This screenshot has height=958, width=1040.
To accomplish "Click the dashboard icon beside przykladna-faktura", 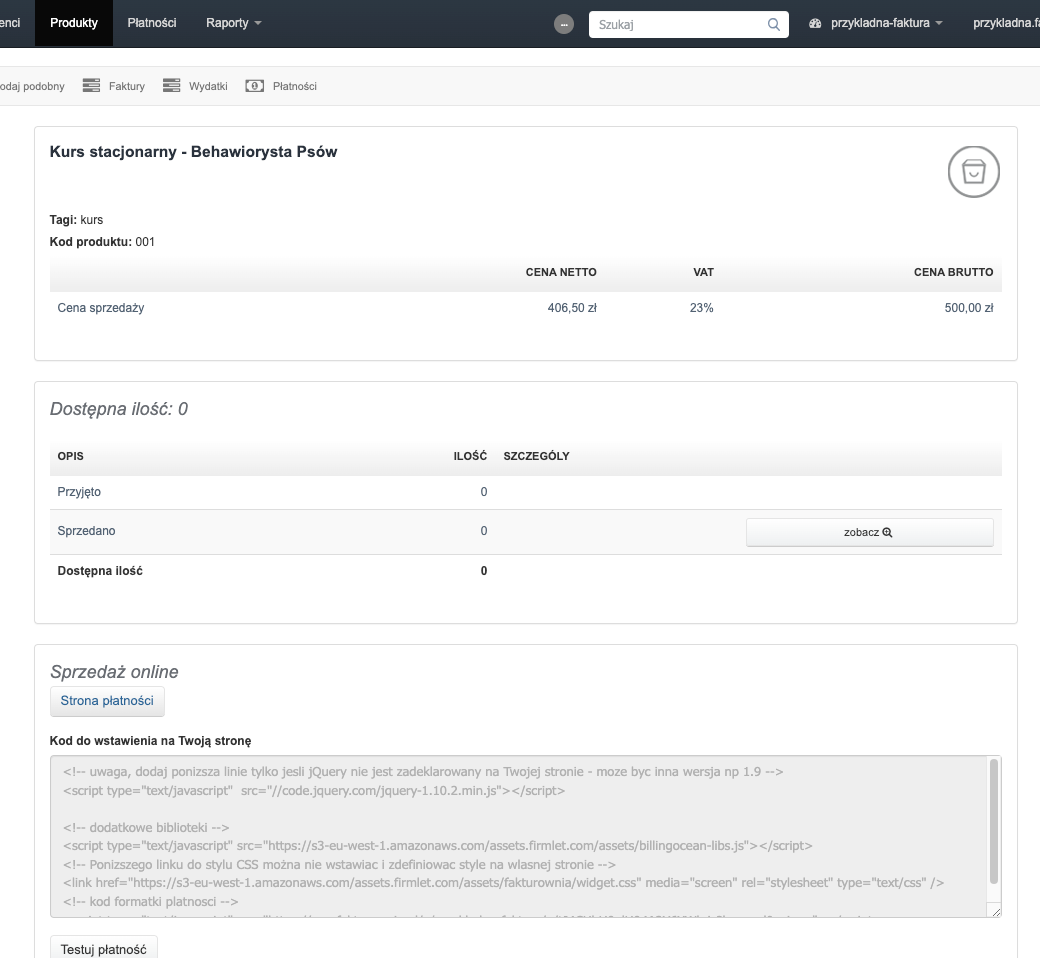I will coord(815,23).
